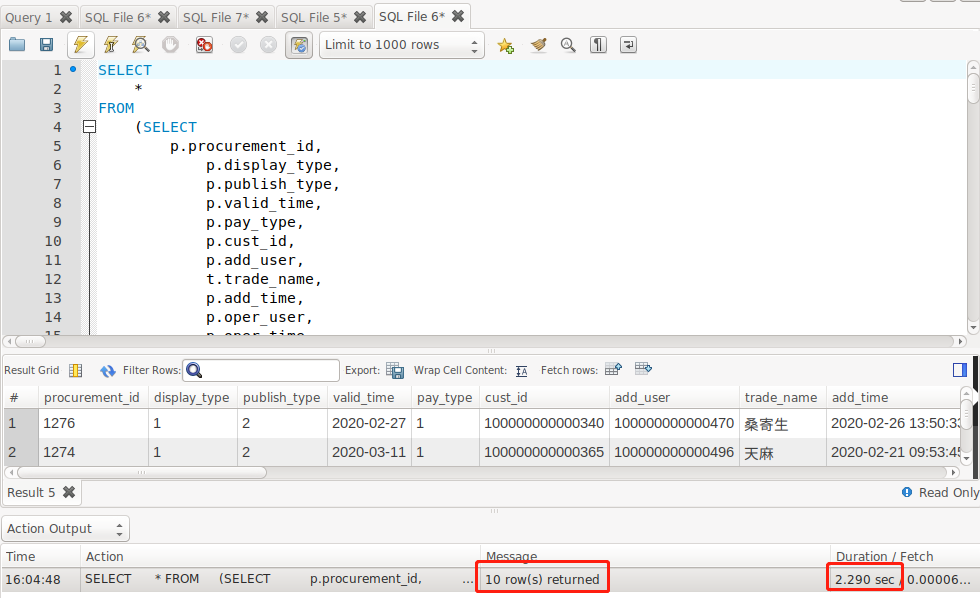
Task: Toggle continue-on-error via the red stop icon
Action: [x=204, y=44]
